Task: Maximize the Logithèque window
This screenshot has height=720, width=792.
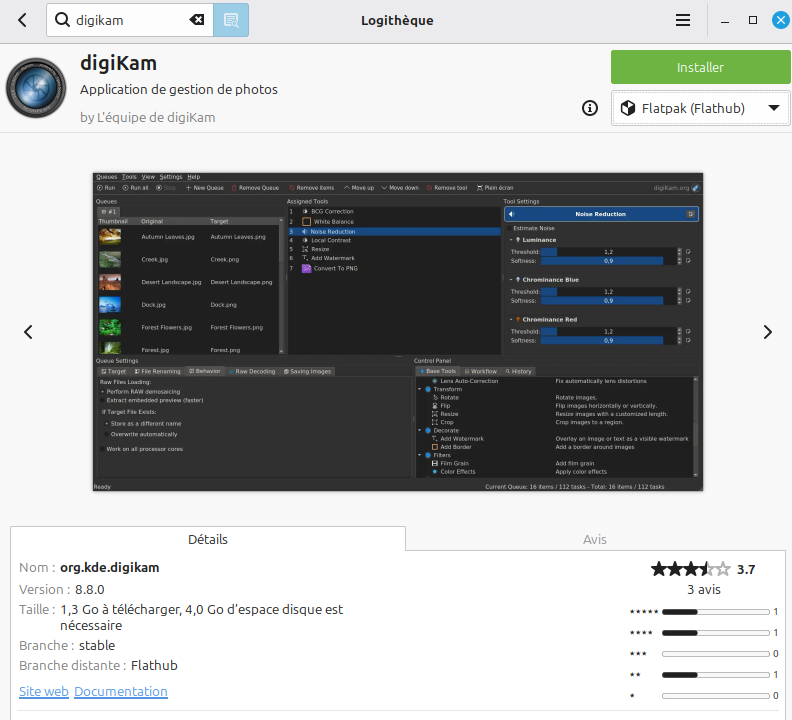Action: click(x=753, y=20)
